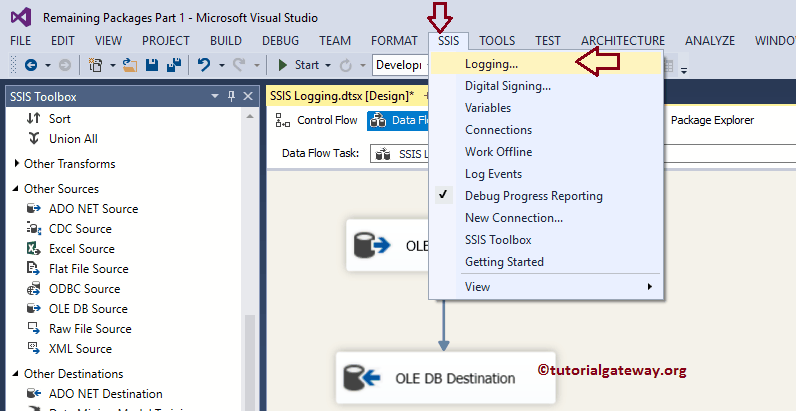This screenshot has width=796, height=411.
Task: Click the Flat File Source icon
Action: (x=34, y=268)
